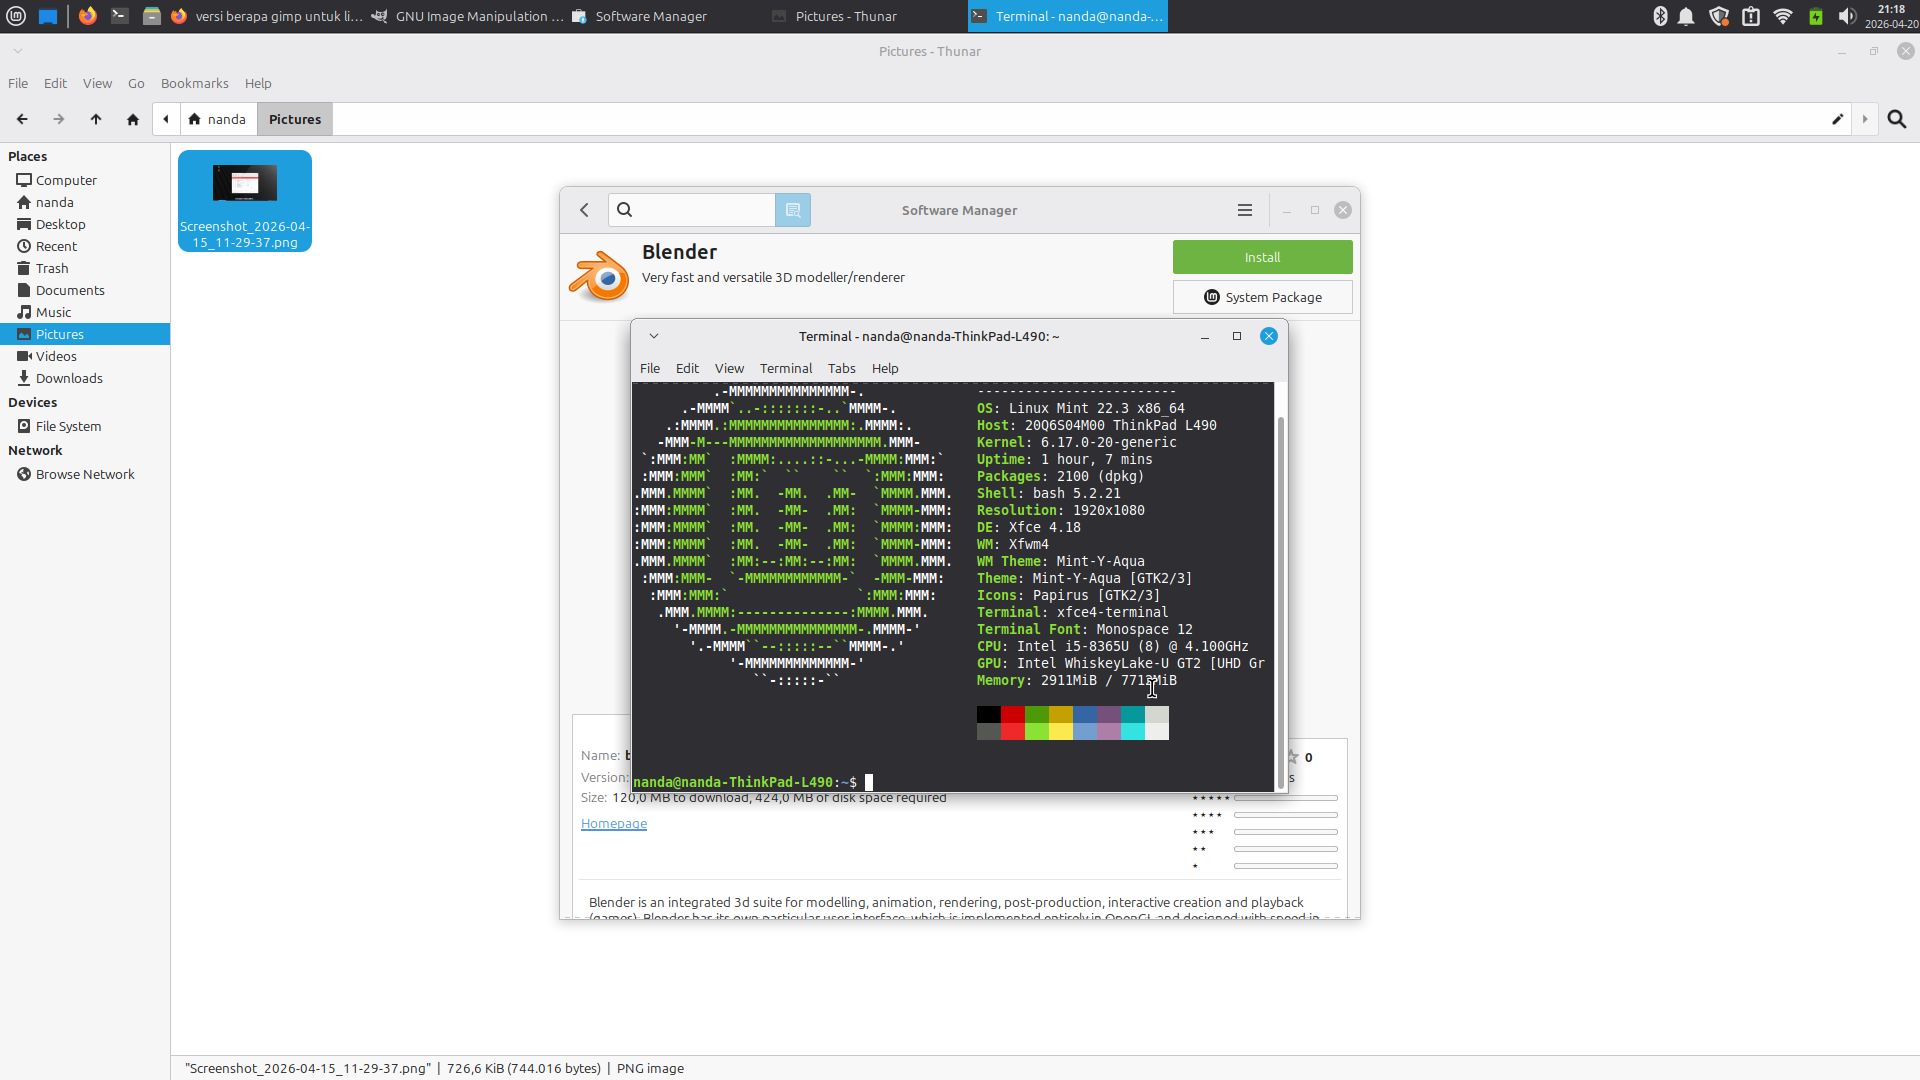1920x1080 pixels.
Task: Click Browse Network in sidebar
Action: (x=85, y=474)
